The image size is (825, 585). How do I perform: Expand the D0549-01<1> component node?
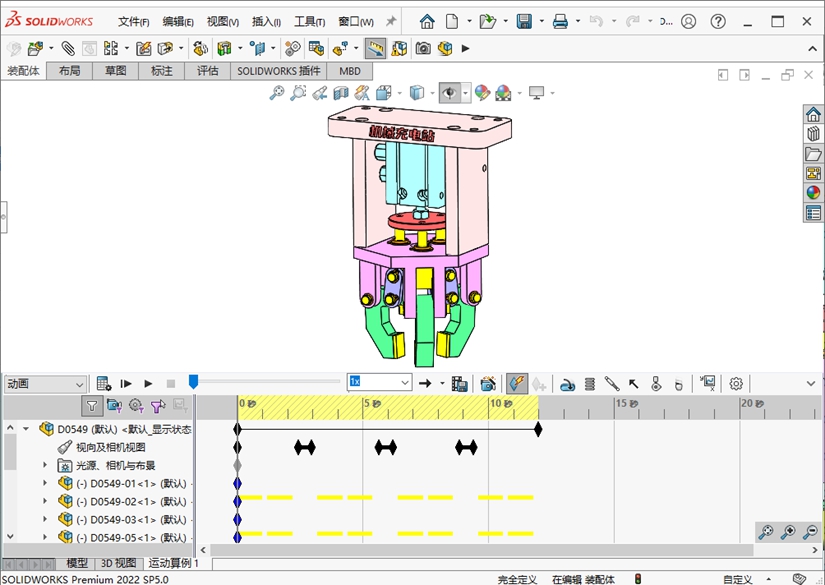[x=44, y=484]
